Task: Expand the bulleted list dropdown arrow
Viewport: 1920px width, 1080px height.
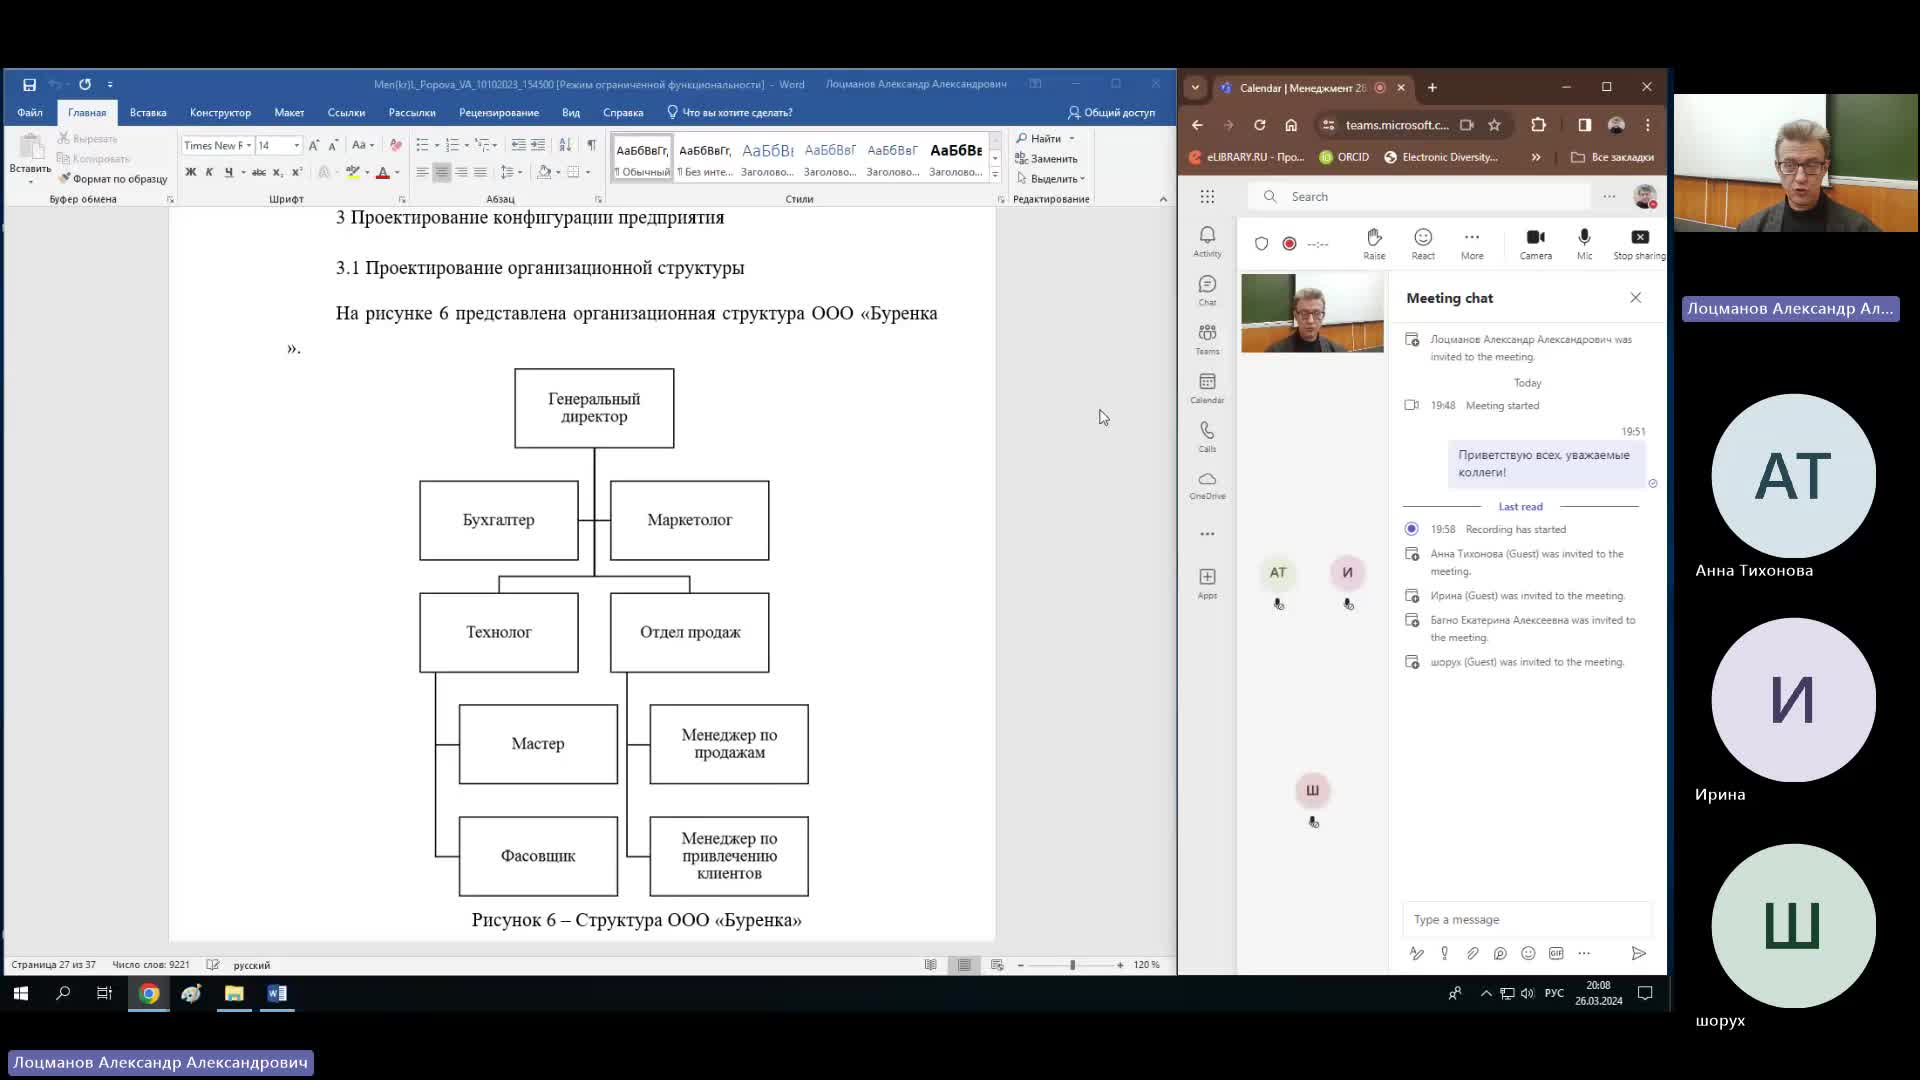Action: point(437,145)
